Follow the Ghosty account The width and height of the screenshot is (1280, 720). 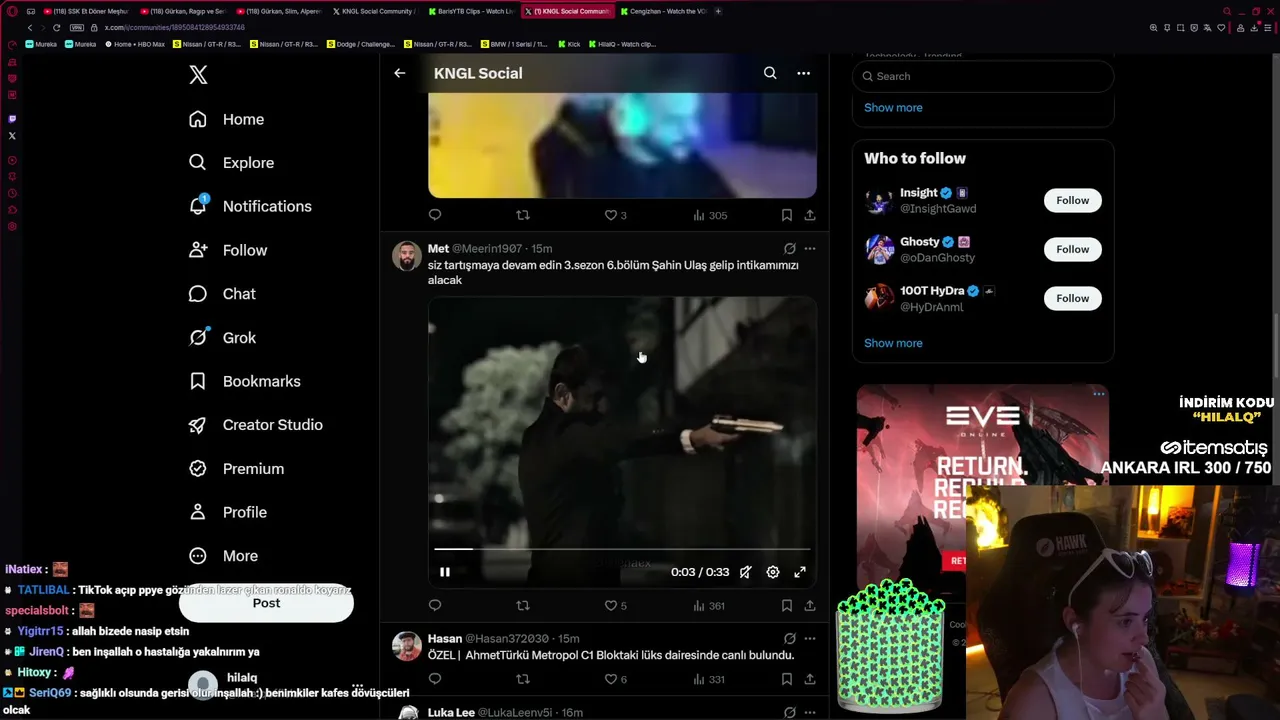click(1072, 249)
